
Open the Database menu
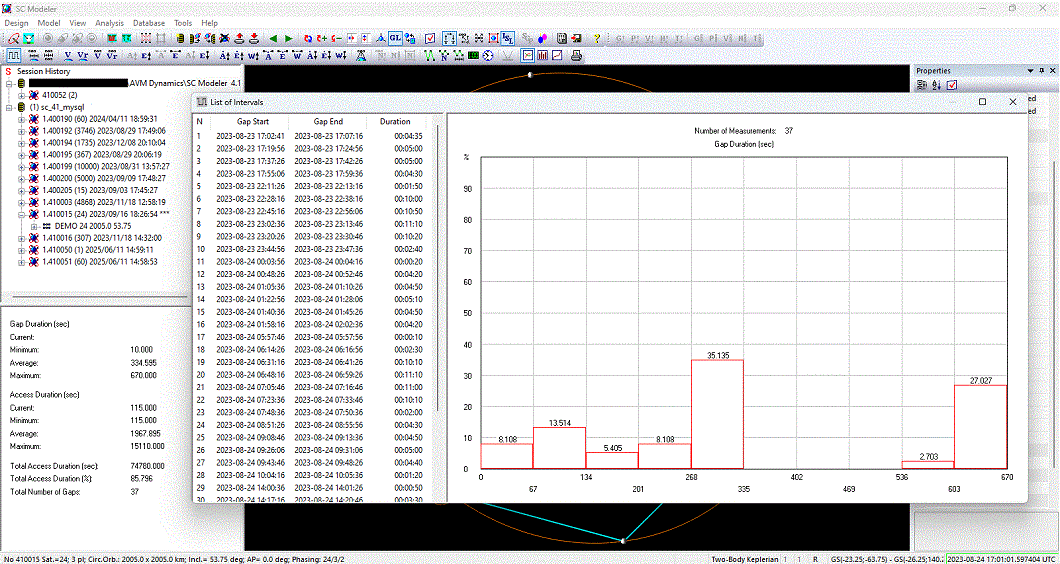click(149, 22)
